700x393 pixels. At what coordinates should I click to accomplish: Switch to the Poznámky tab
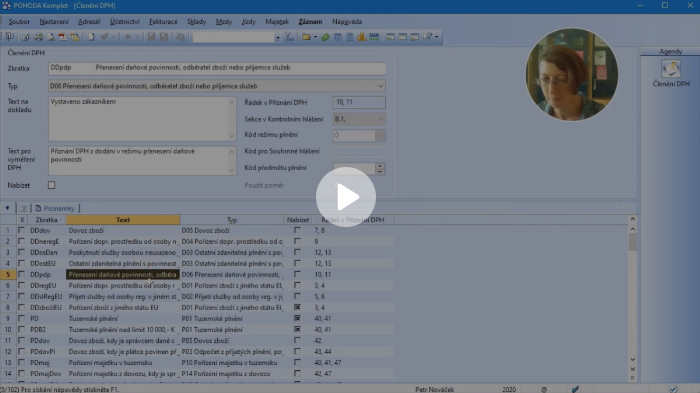[55, 209]
